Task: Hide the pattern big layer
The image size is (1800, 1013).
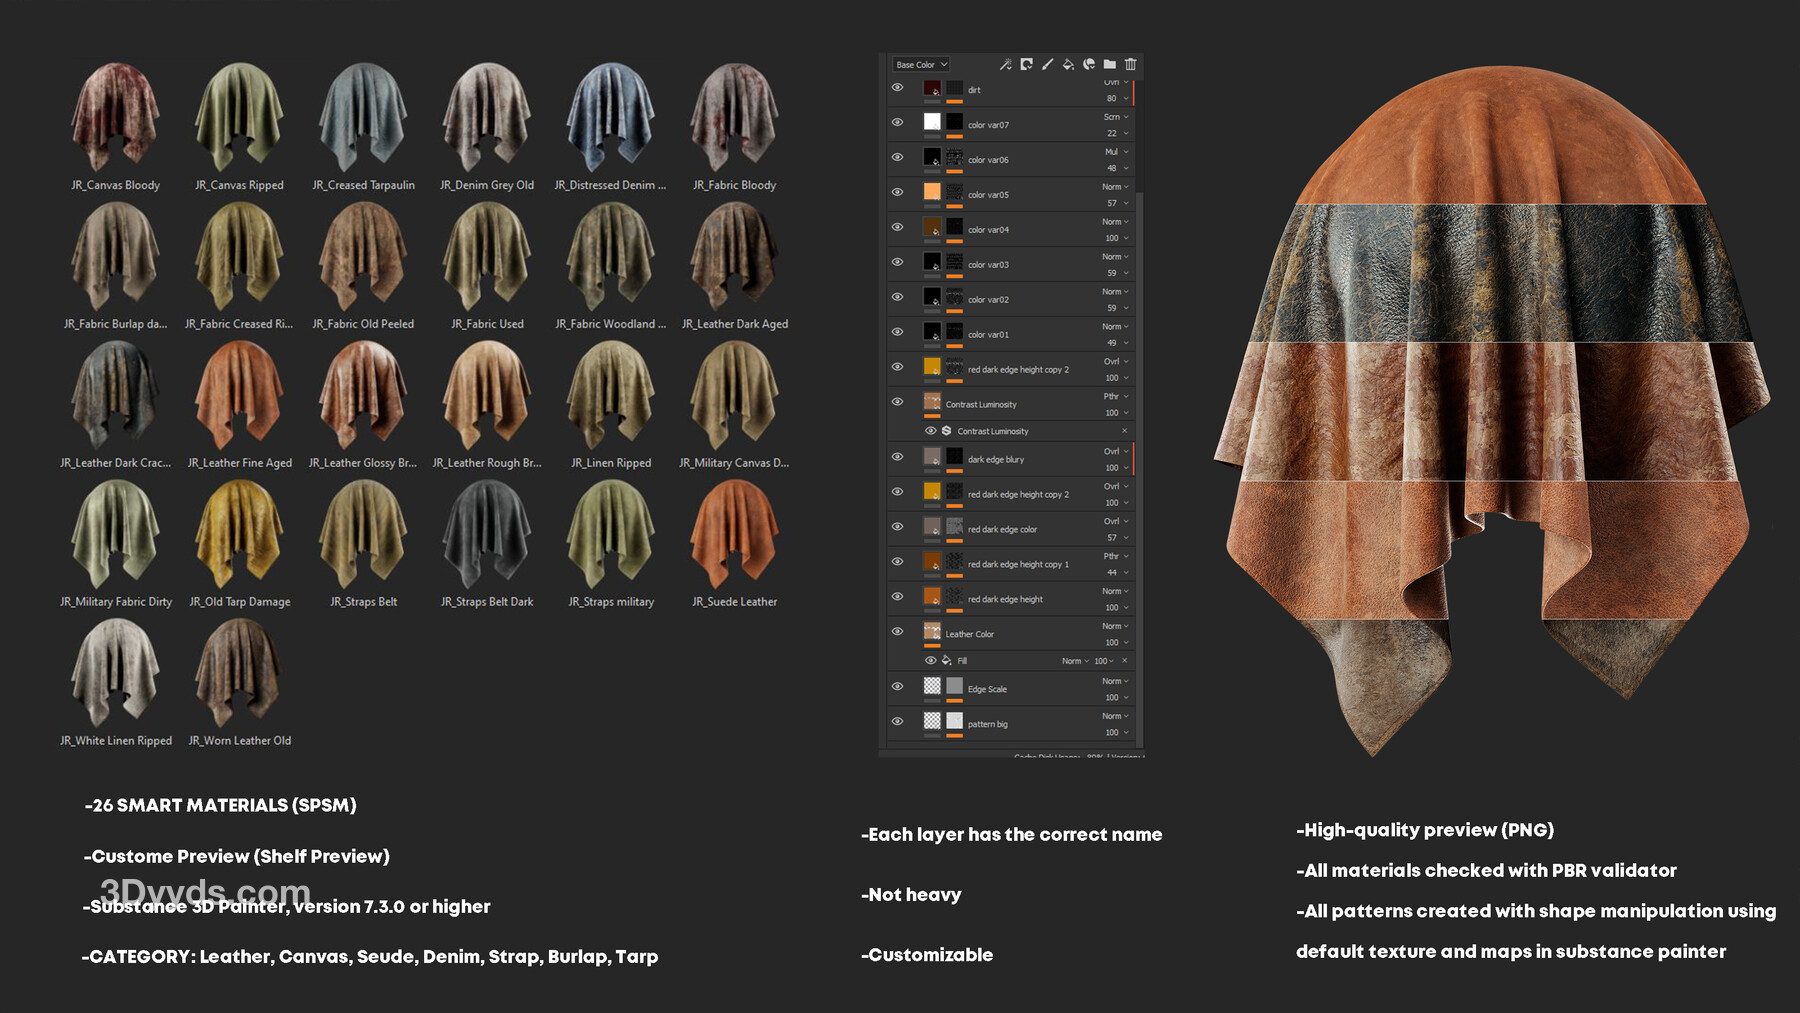Action: click(x=897, y=721)
